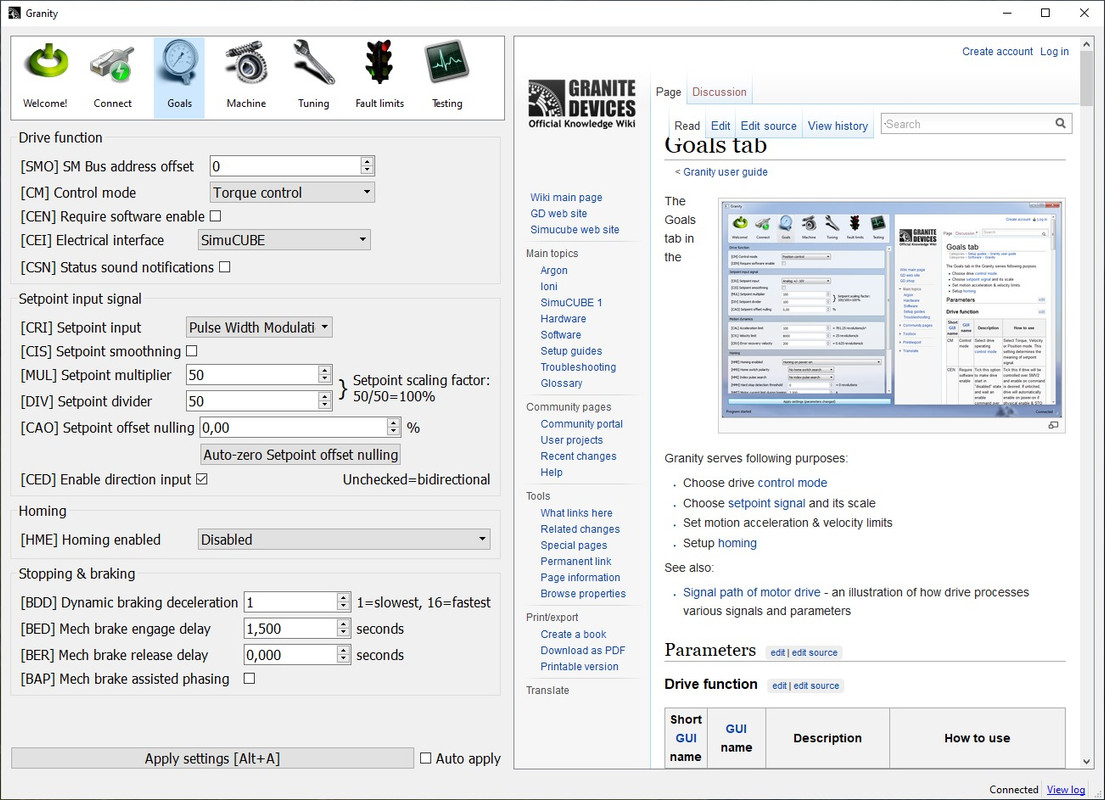Image resolution: width=1105 pixels, height=800 pixels.
Task: Open the control mode link
Action: click(x=792, y=483)
